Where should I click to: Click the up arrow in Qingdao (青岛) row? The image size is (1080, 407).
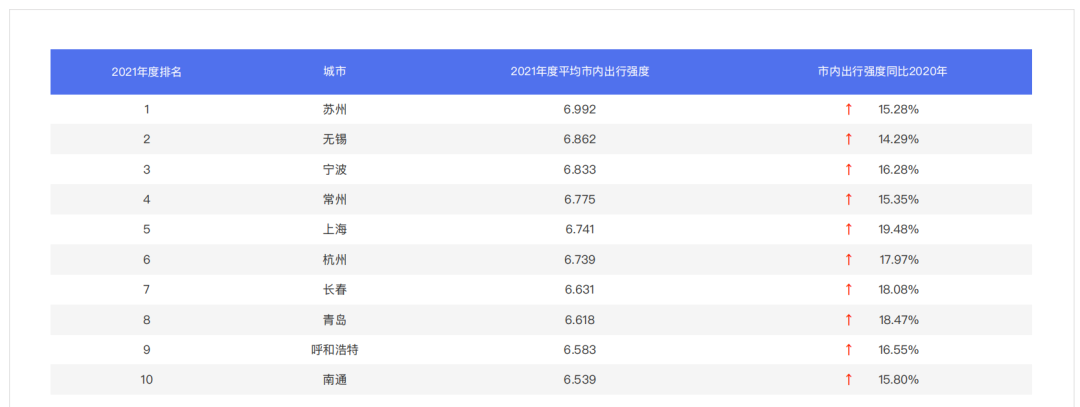(849, 319)
